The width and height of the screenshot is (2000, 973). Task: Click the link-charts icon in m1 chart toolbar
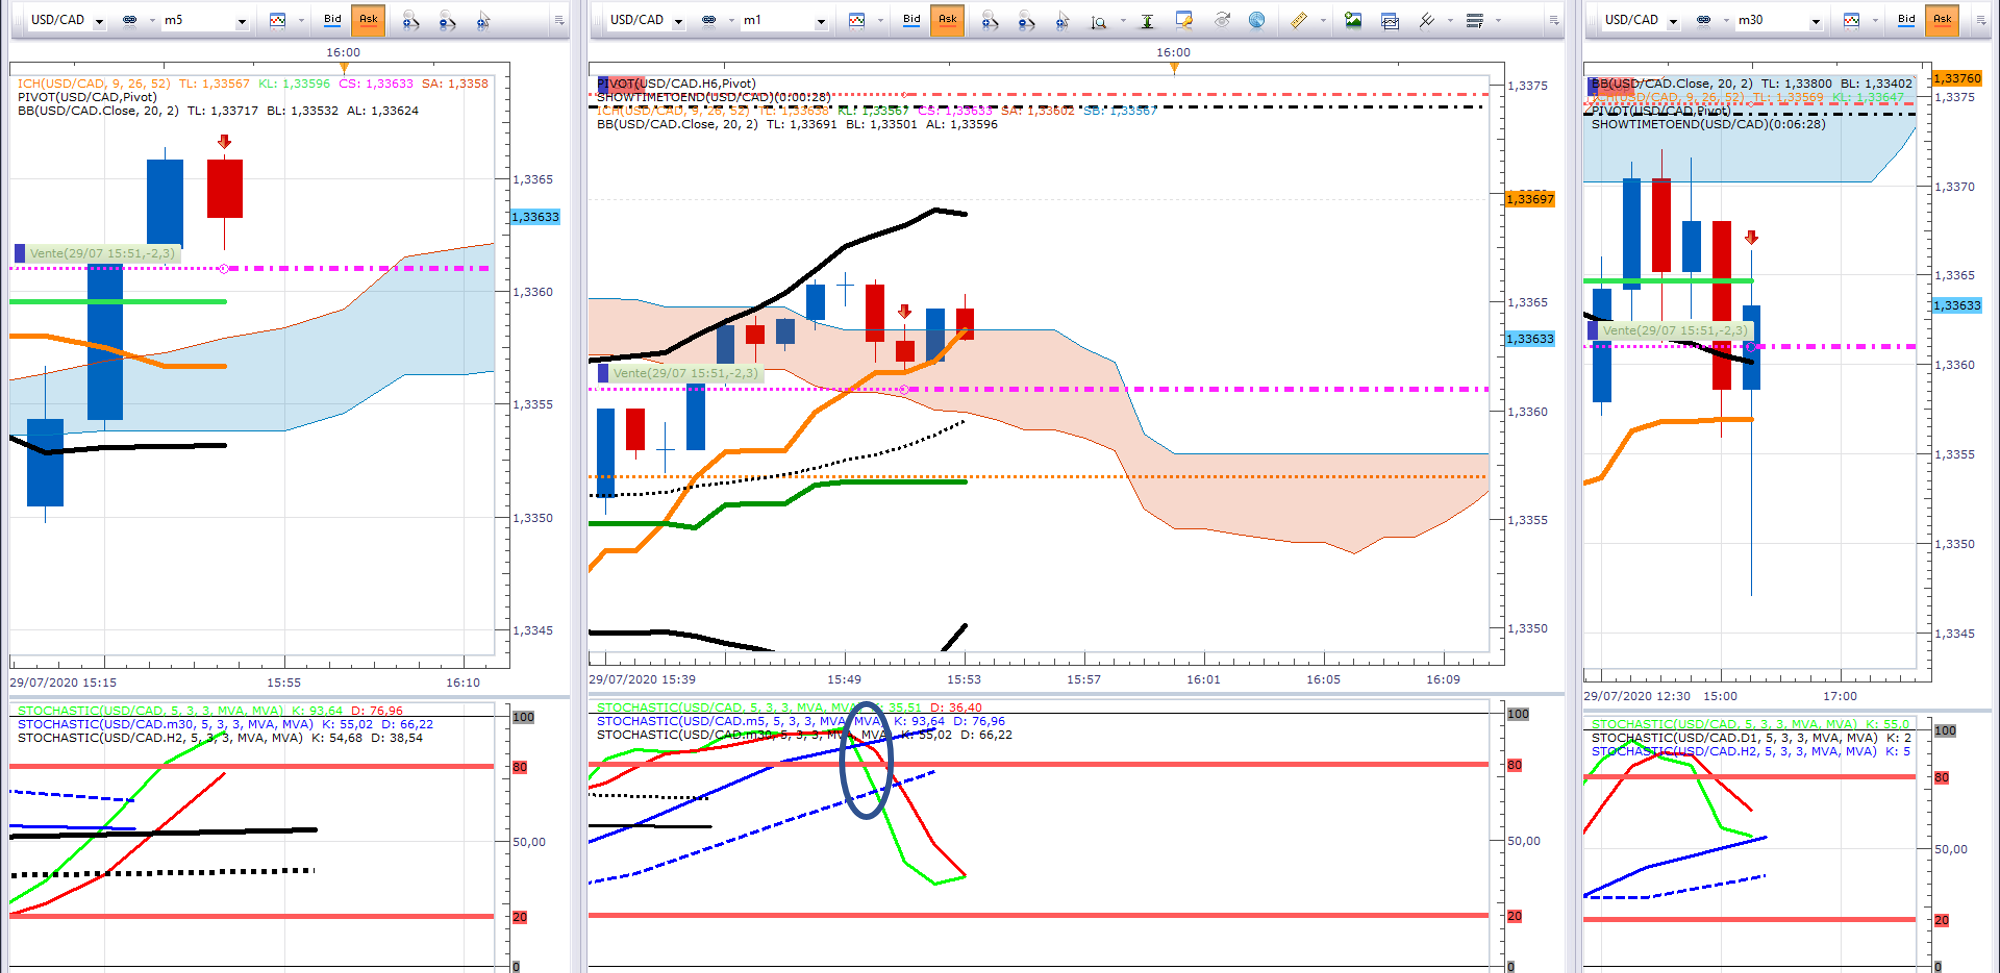click(x=709, y=20)
